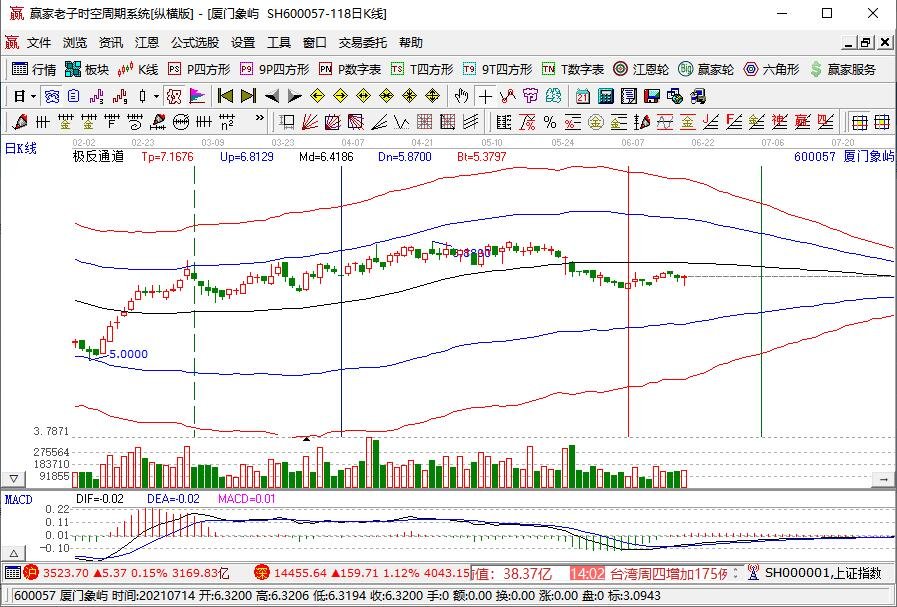This screenshot has height=607, width=897.
Task: Open the P四方形 tool
Action: (199, 69)
